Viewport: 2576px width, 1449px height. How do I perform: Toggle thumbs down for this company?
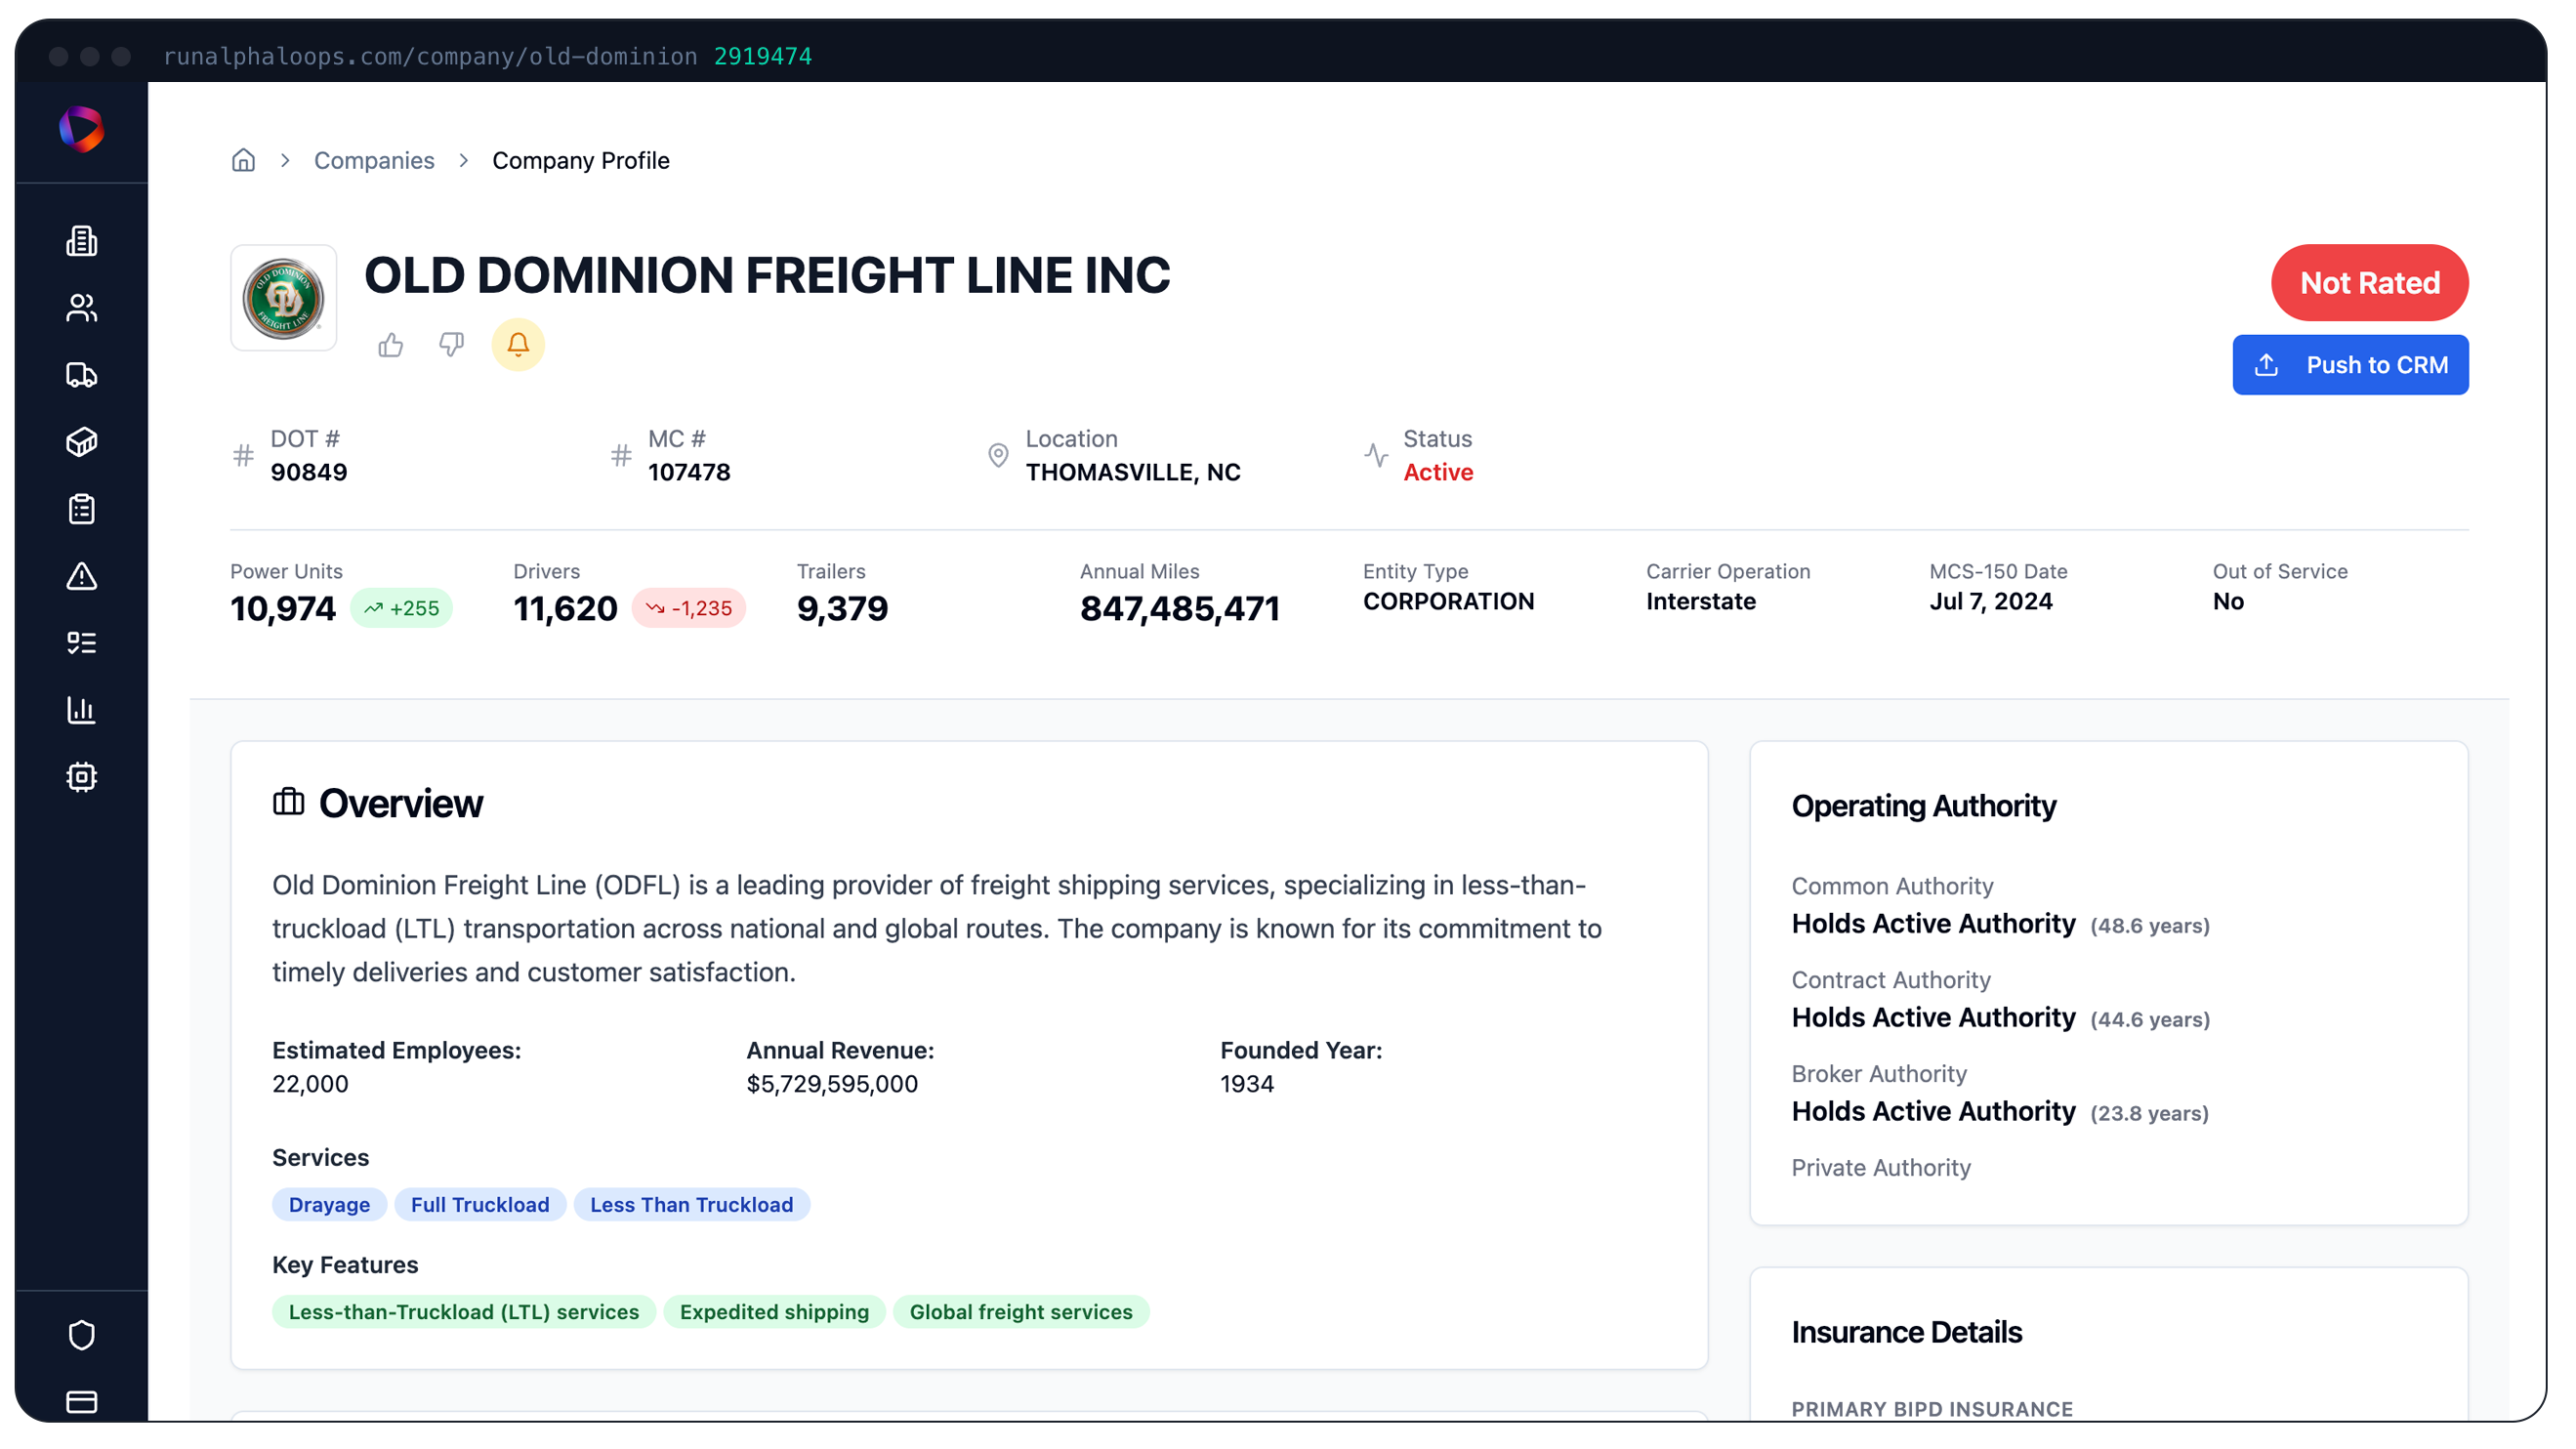pos(451,345)
